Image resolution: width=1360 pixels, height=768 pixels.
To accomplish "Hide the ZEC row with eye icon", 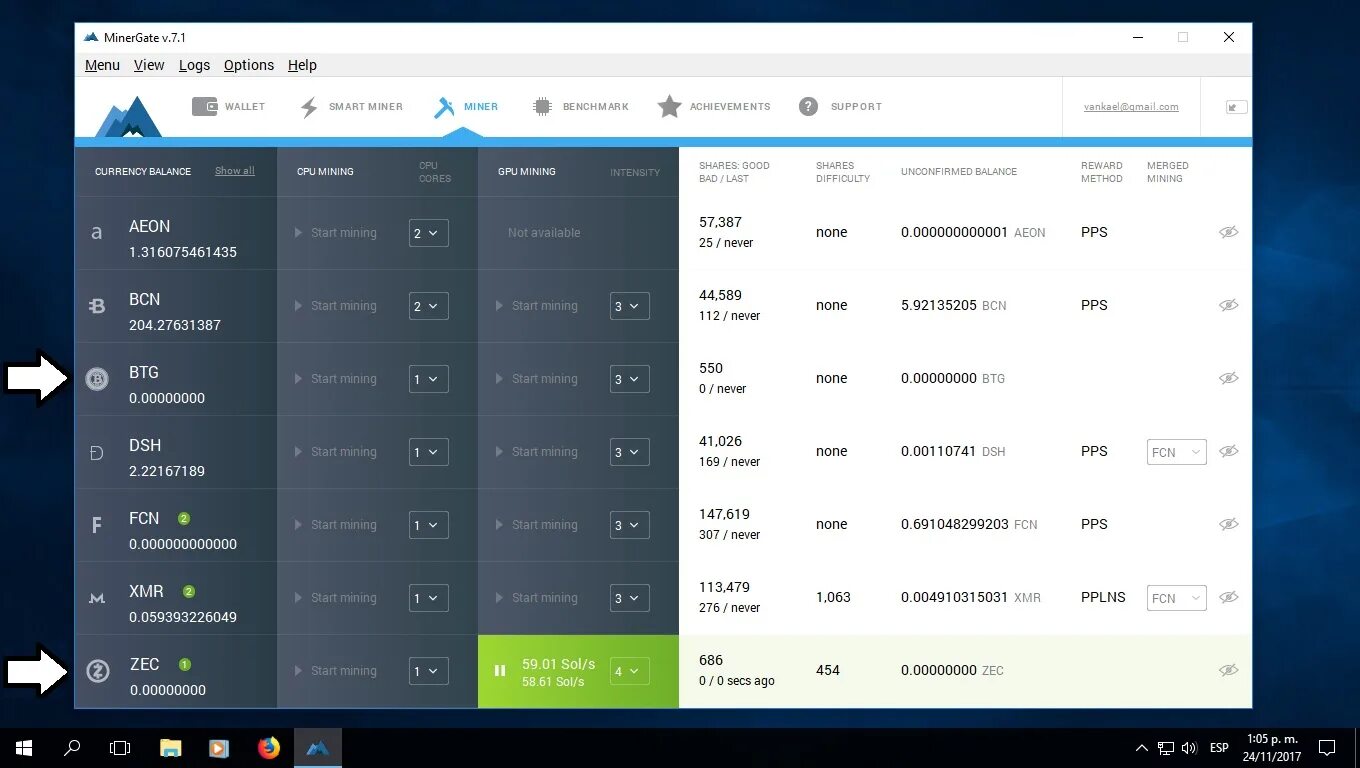I will point(1228,670).
